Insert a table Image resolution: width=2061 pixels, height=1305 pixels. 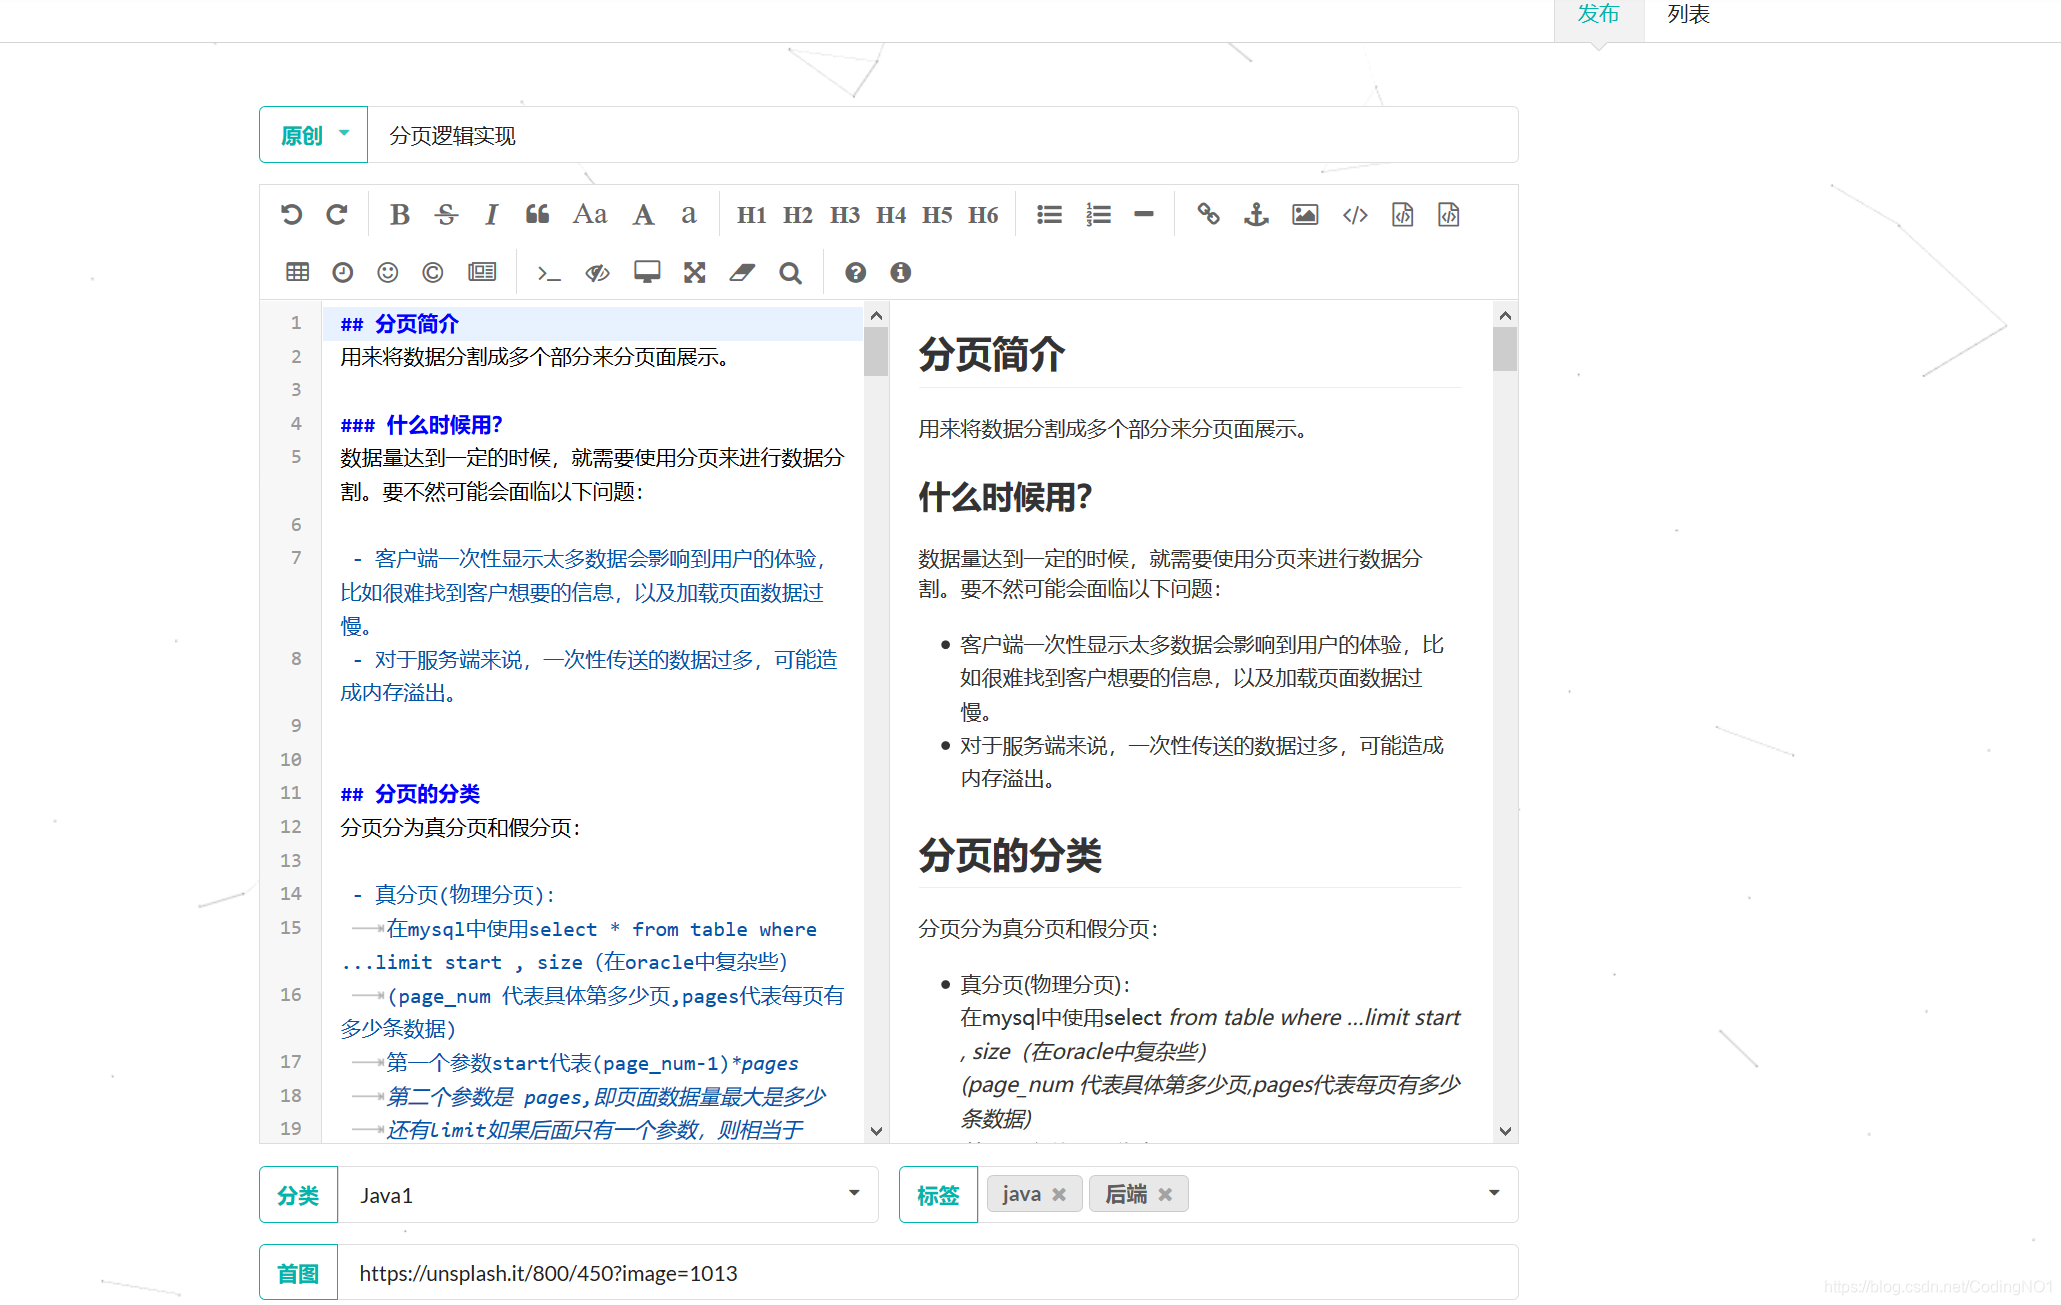(297, 272)
